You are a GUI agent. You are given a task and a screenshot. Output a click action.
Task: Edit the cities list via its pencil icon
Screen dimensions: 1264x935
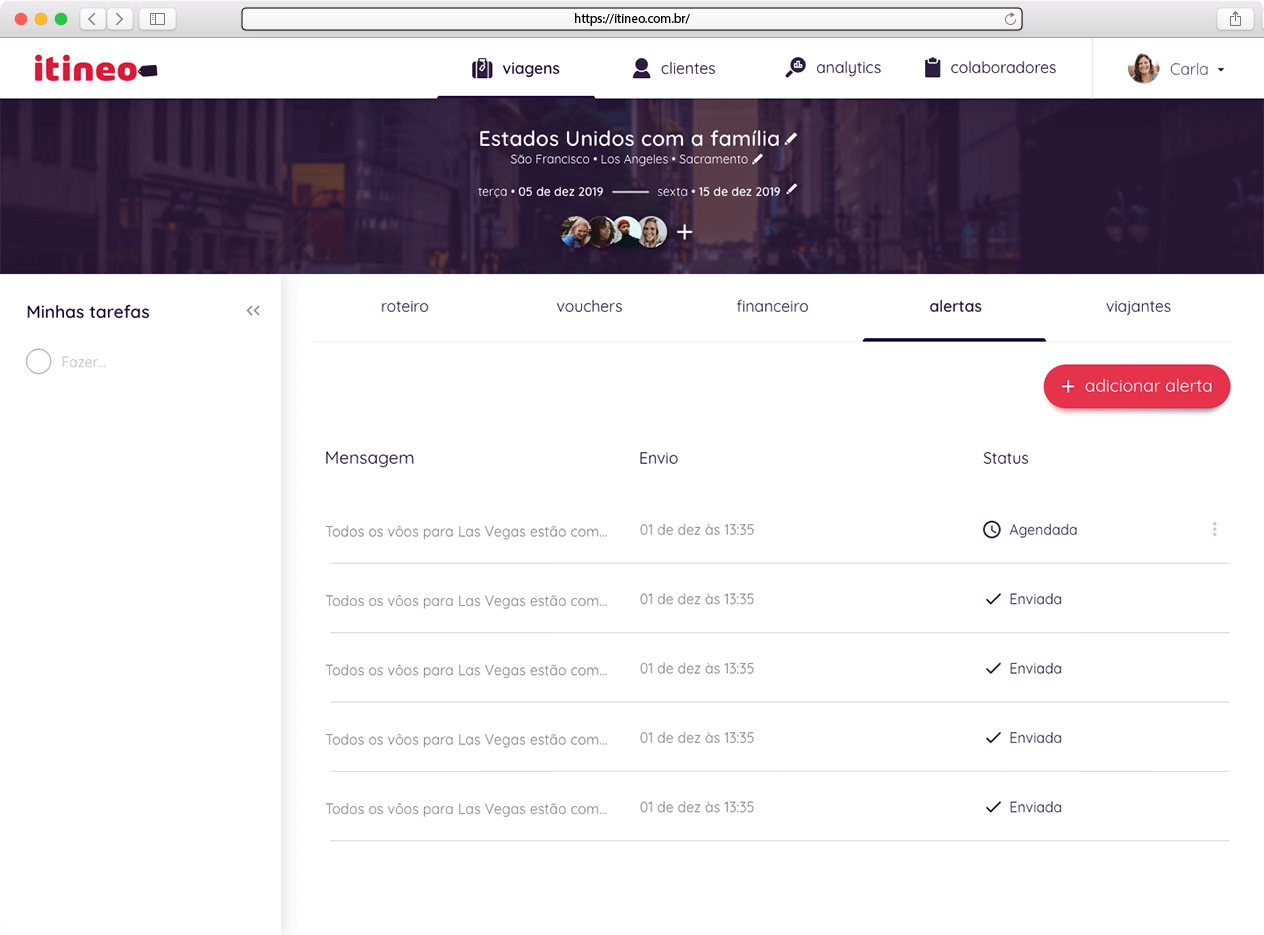pyautogui.click(x=758, y=159)
